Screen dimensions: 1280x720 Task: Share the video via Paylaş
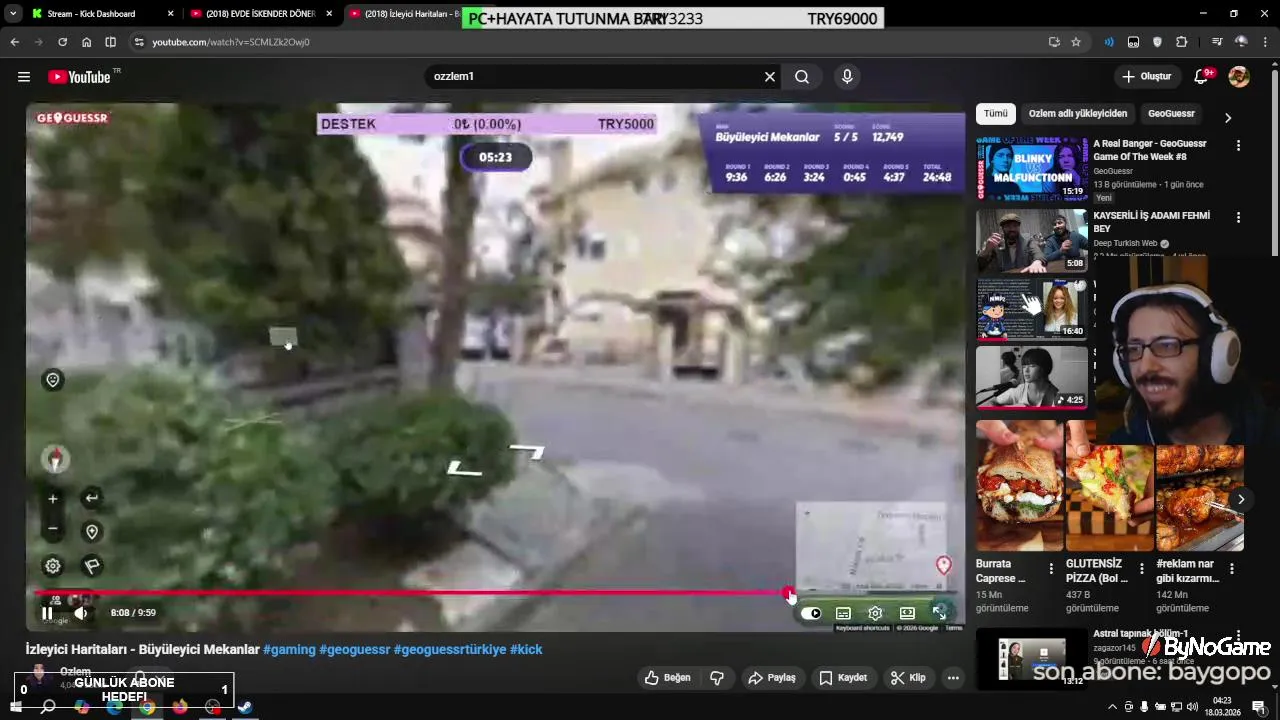[x=772, y=678]
